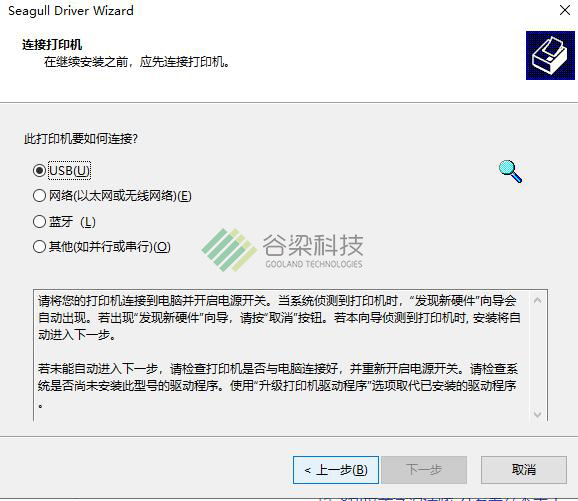Click the USB(U) label text
The height and width of the screenshot is (501, 578).
(x=69, y=171)
